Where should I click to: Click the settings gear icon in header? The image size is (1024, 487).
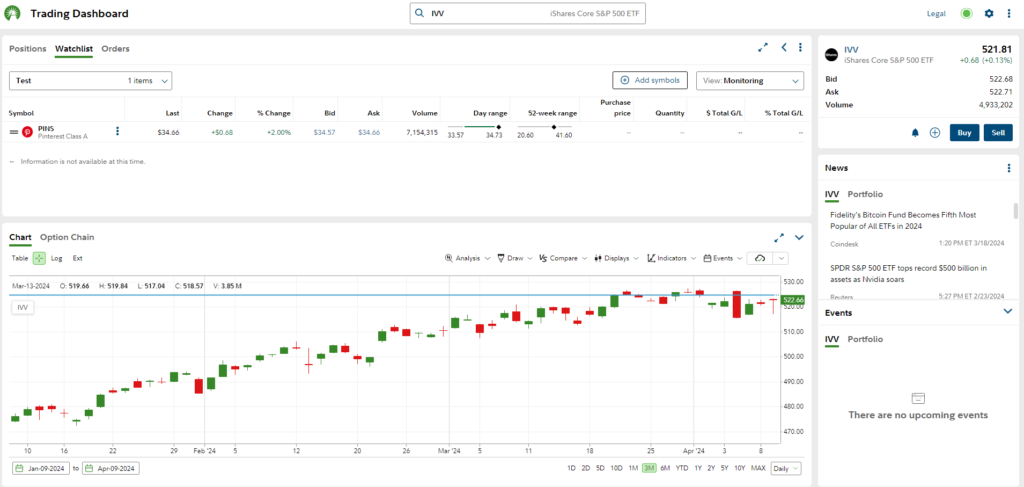(989, 13)
